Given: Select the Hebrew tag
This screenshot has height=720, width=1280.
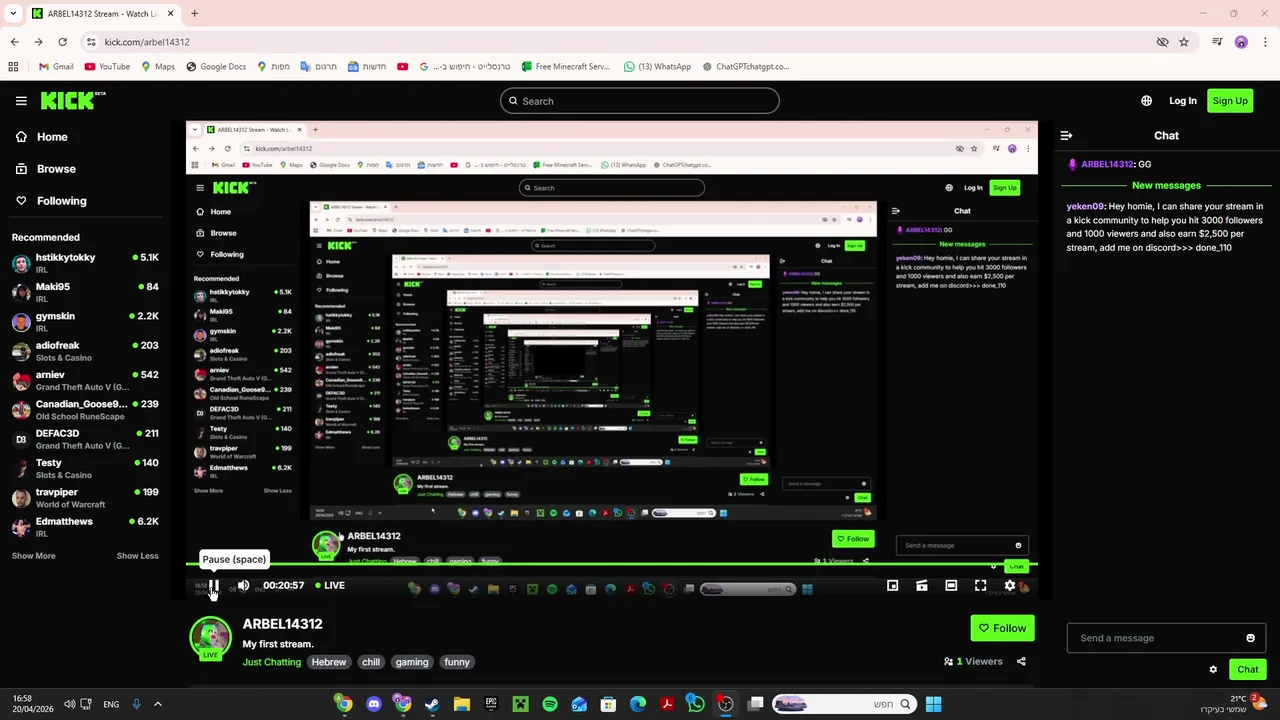Looking at the screenshot, I should 328,662.
